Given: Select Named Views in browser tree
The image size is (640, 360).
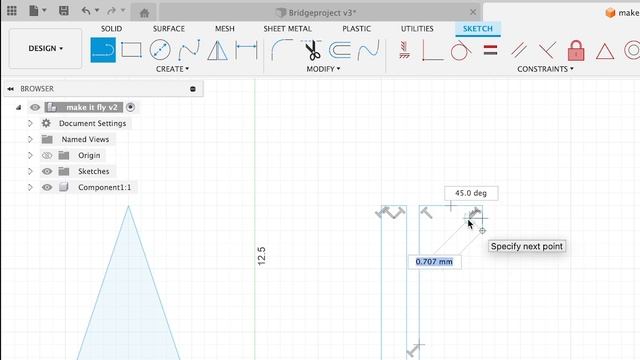Looking at the screenshot, I should pos(85,140).
